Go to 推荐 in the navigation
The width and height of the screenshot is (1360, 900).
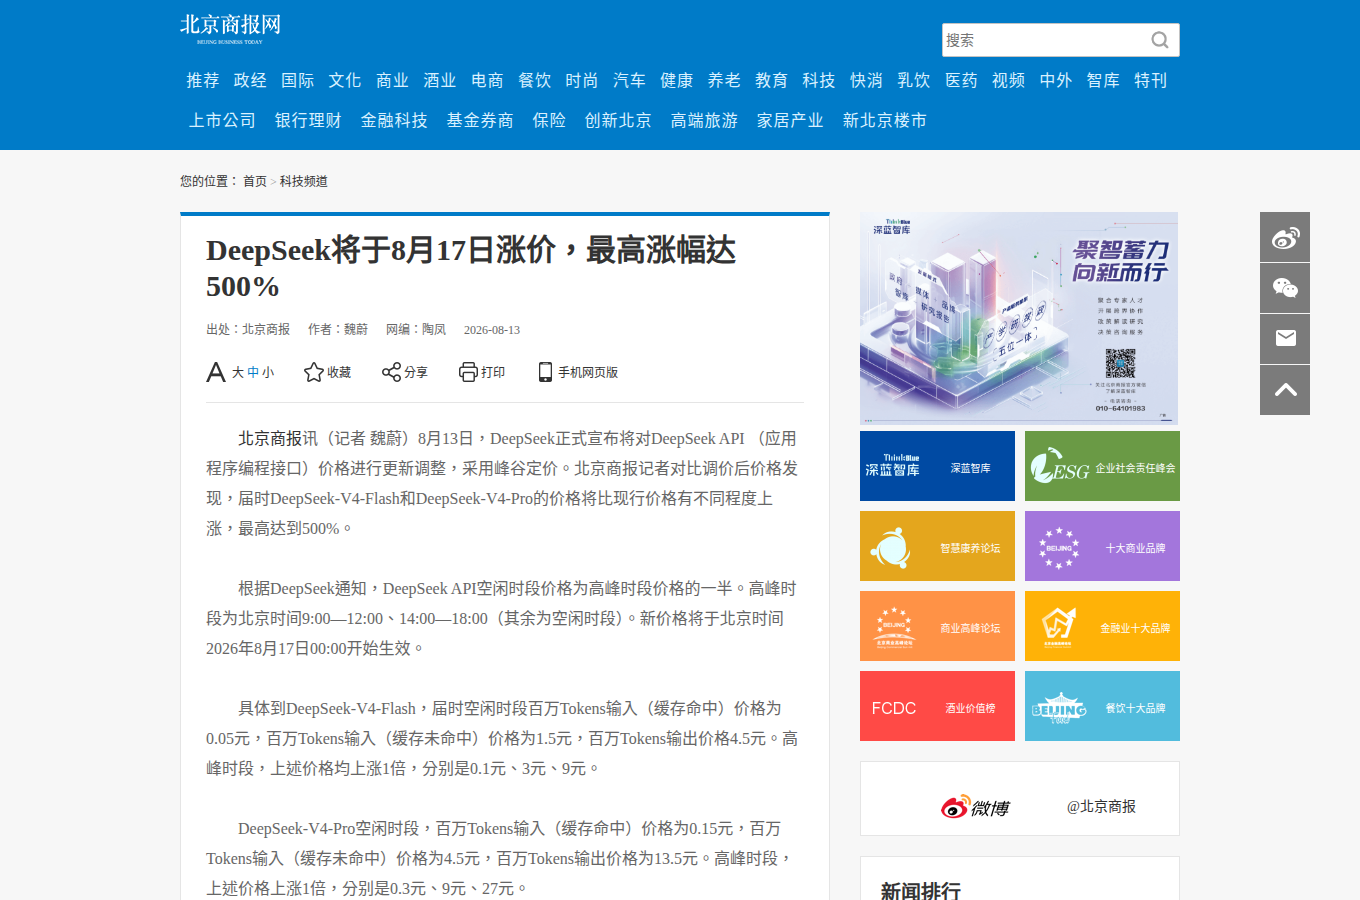[x=202, y=80]
